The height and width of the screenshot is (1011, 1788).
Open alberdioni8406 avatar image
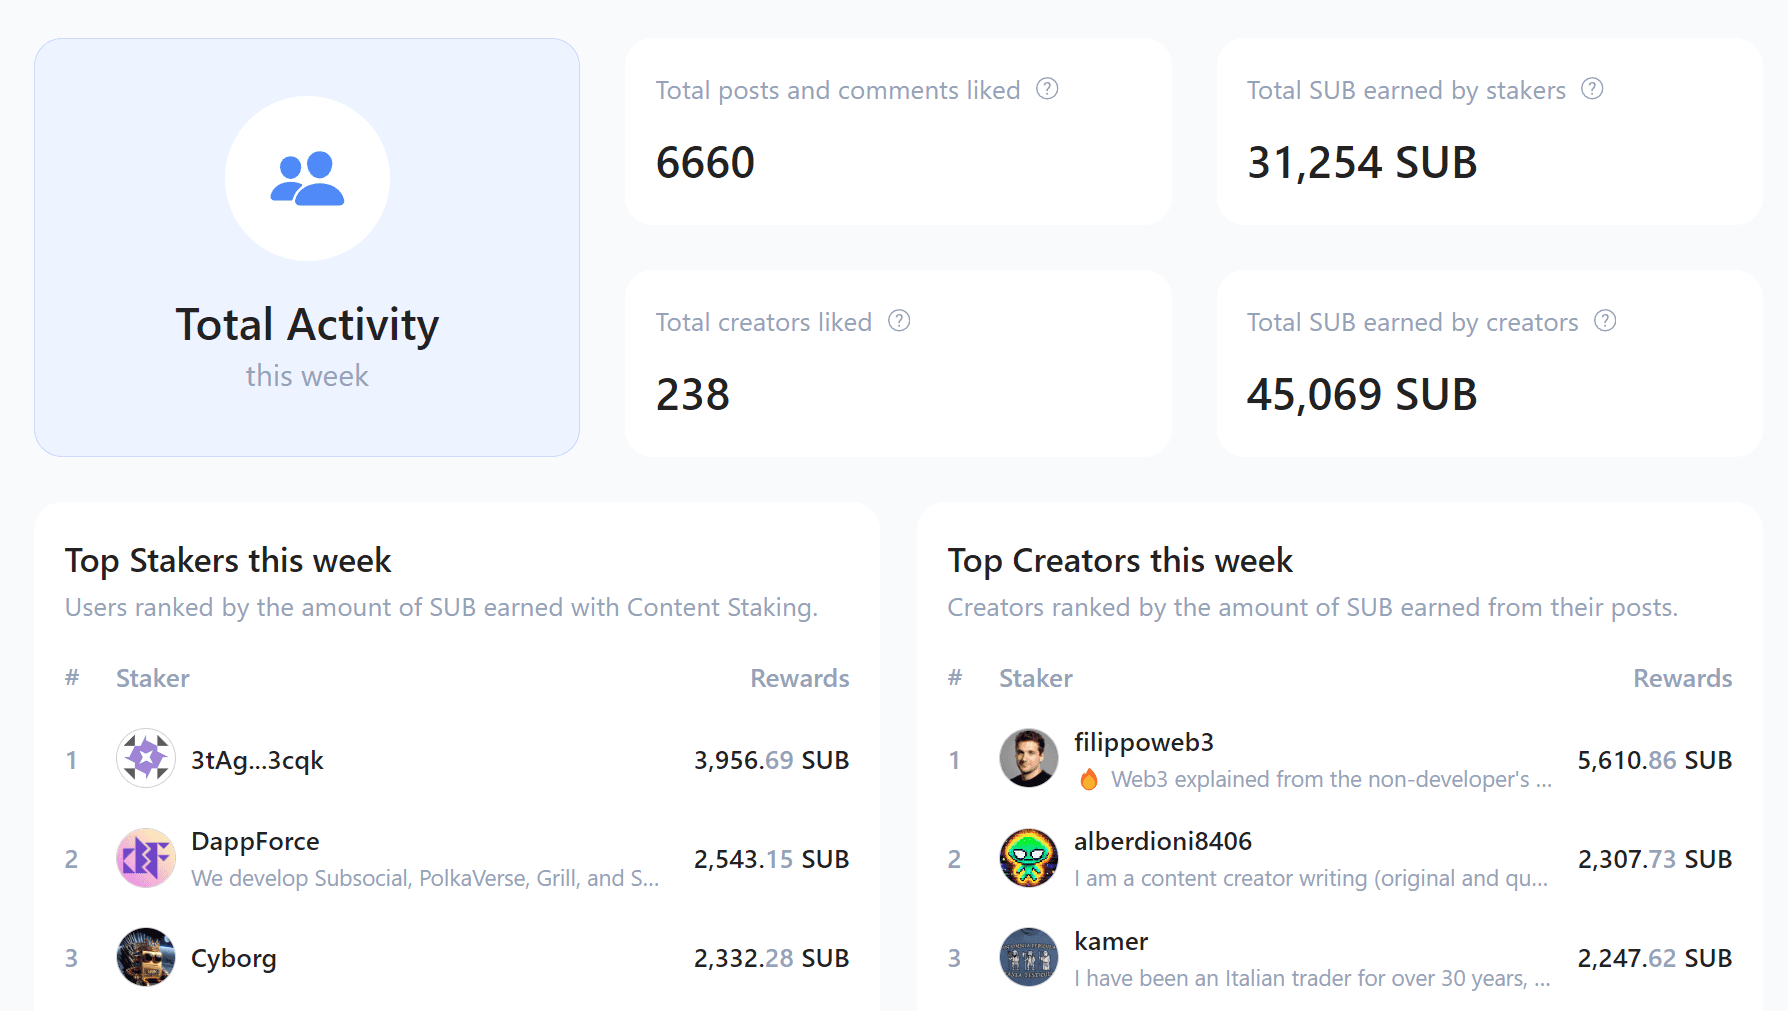1029,858
